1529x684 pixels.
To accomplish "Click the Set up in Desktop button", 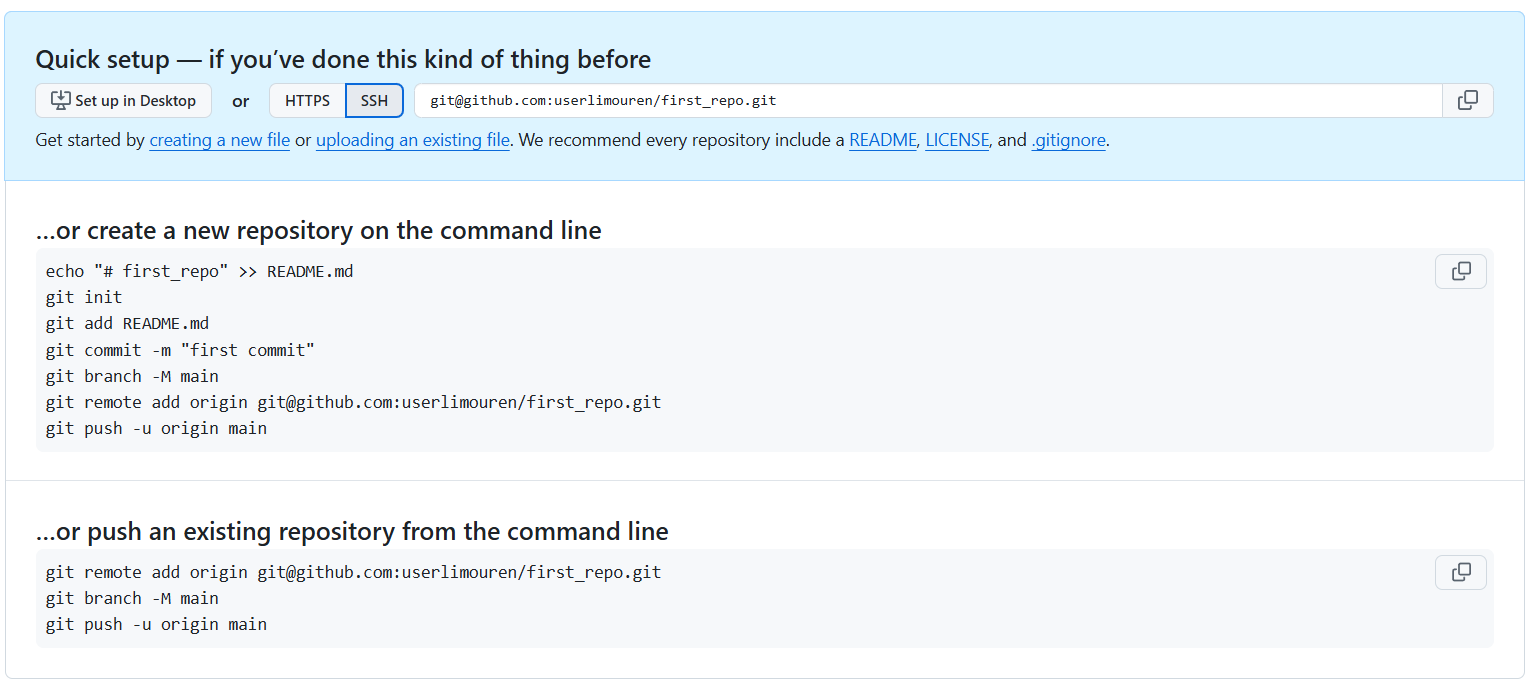I will click(124, 101).
